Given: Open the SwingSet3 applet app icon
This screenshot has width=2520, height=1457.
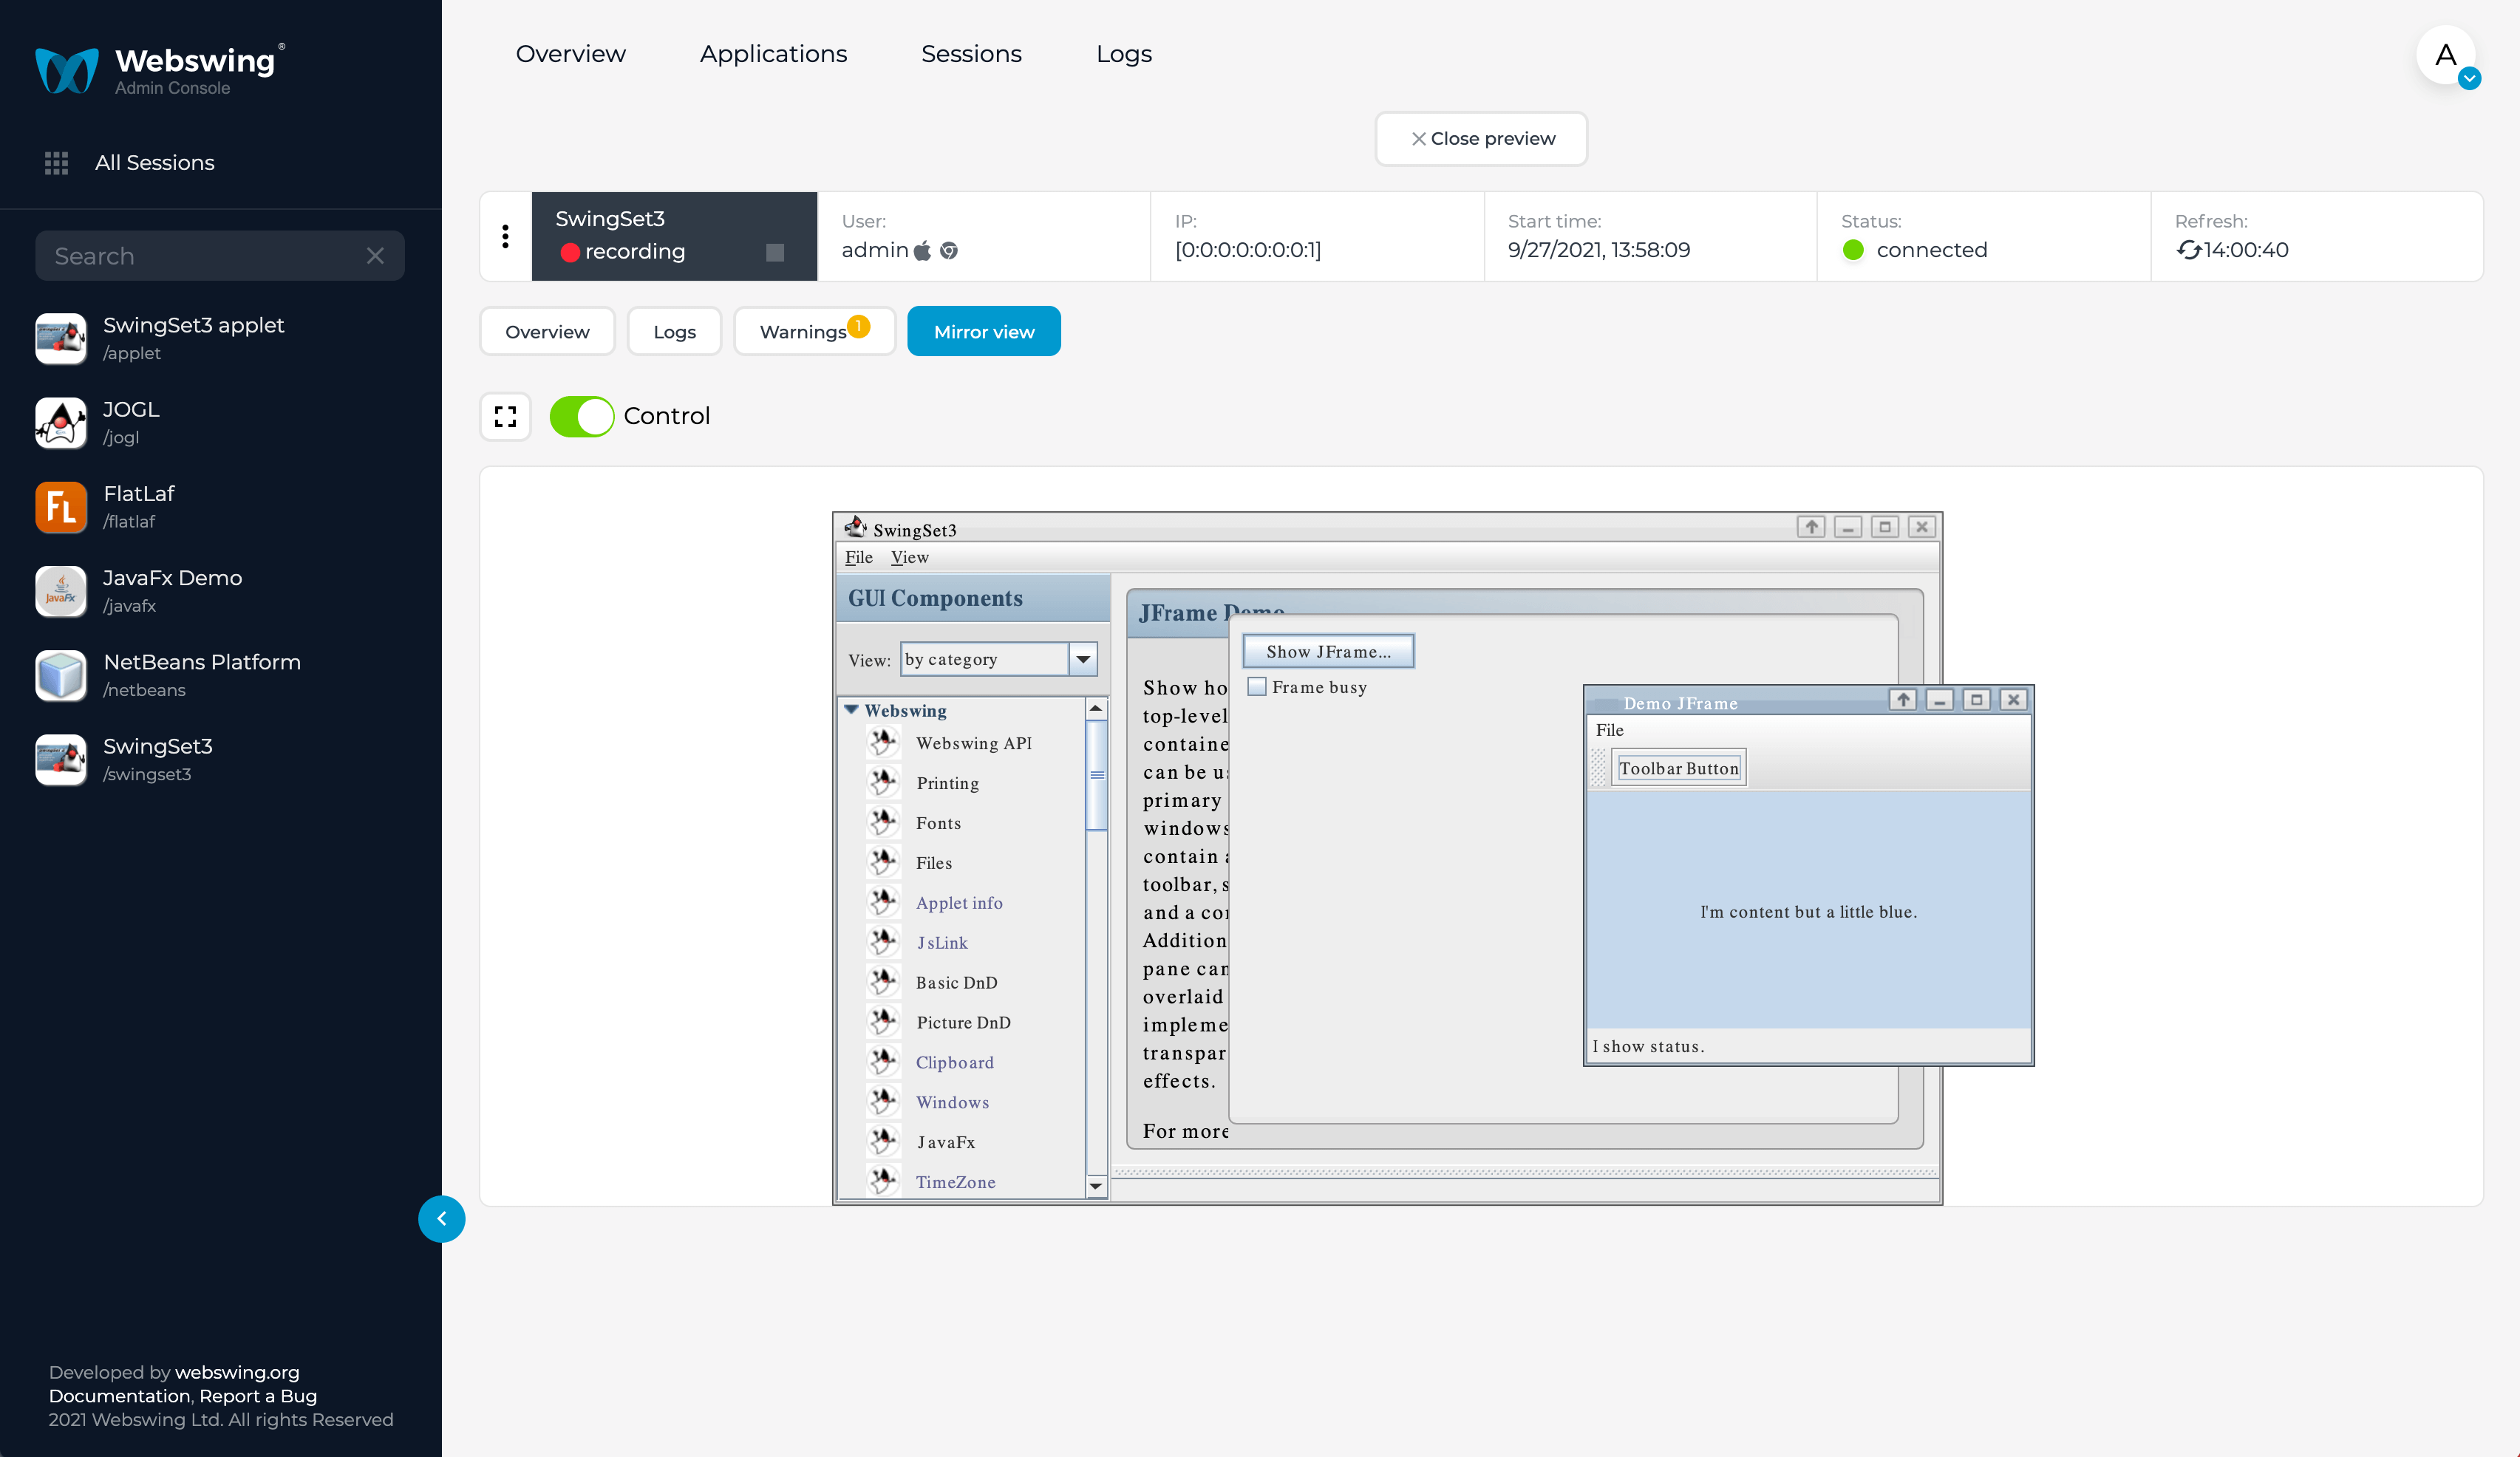Looking at the screenshot, I should click(x=61, y=338).
